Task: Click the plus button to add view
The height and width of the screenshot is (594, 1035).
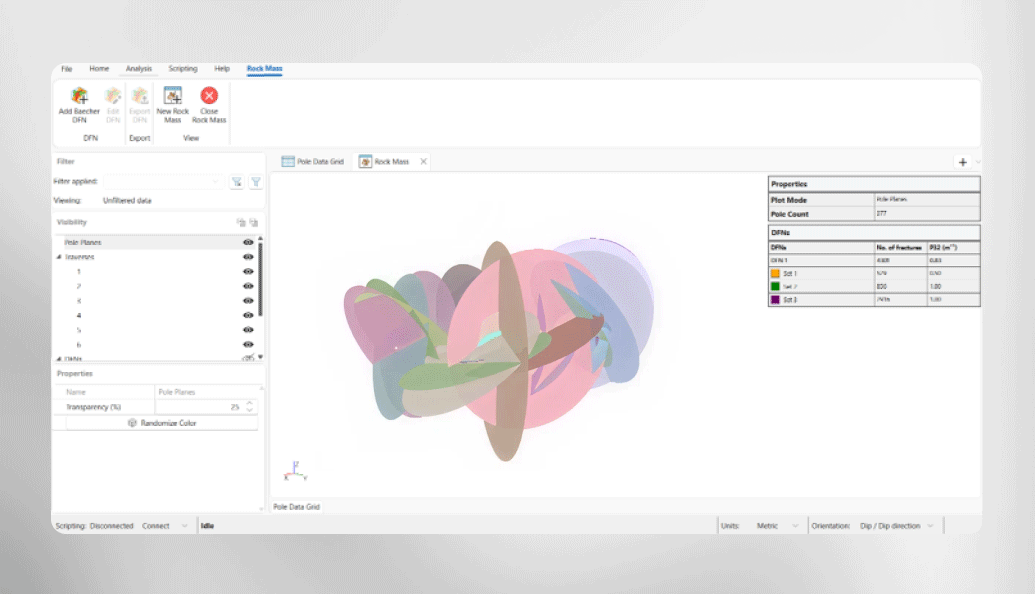Action: pyautogui.click(x=962, y=162)
